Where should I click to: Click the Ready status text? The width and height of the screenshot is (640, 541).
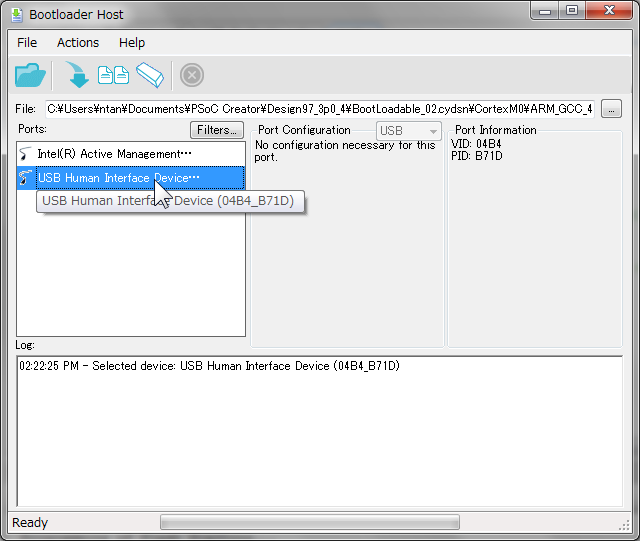30,523
